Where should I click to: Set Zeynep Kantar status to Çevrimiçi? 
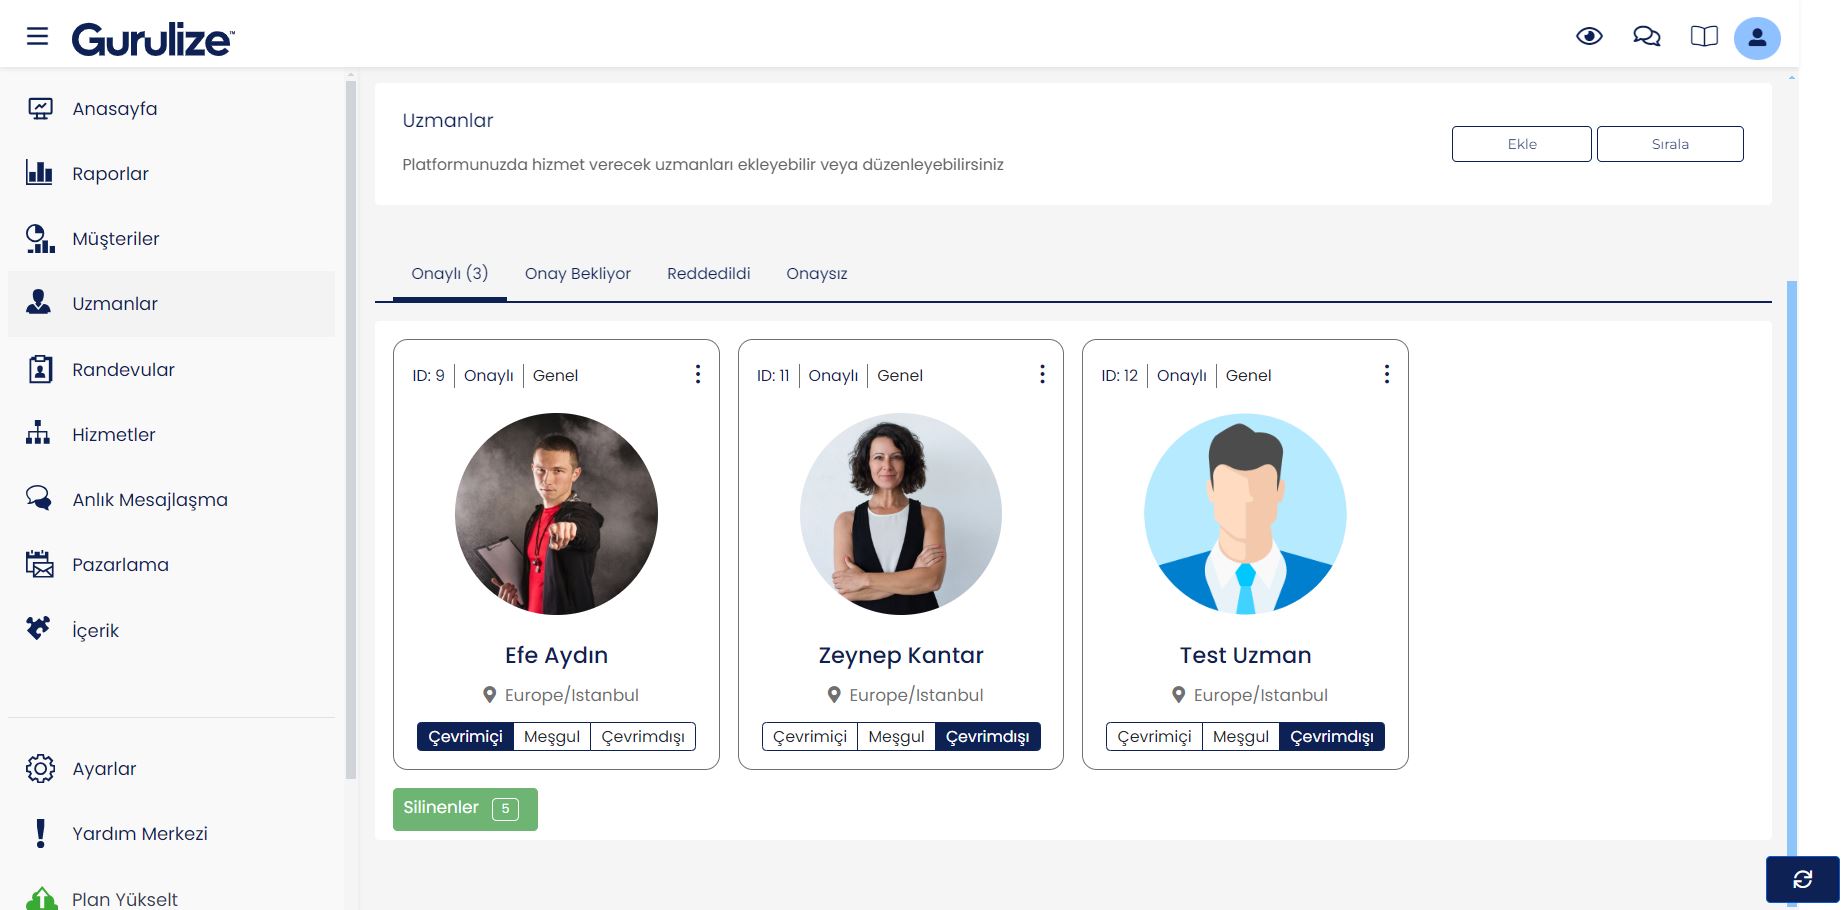(x=810, y=737)
